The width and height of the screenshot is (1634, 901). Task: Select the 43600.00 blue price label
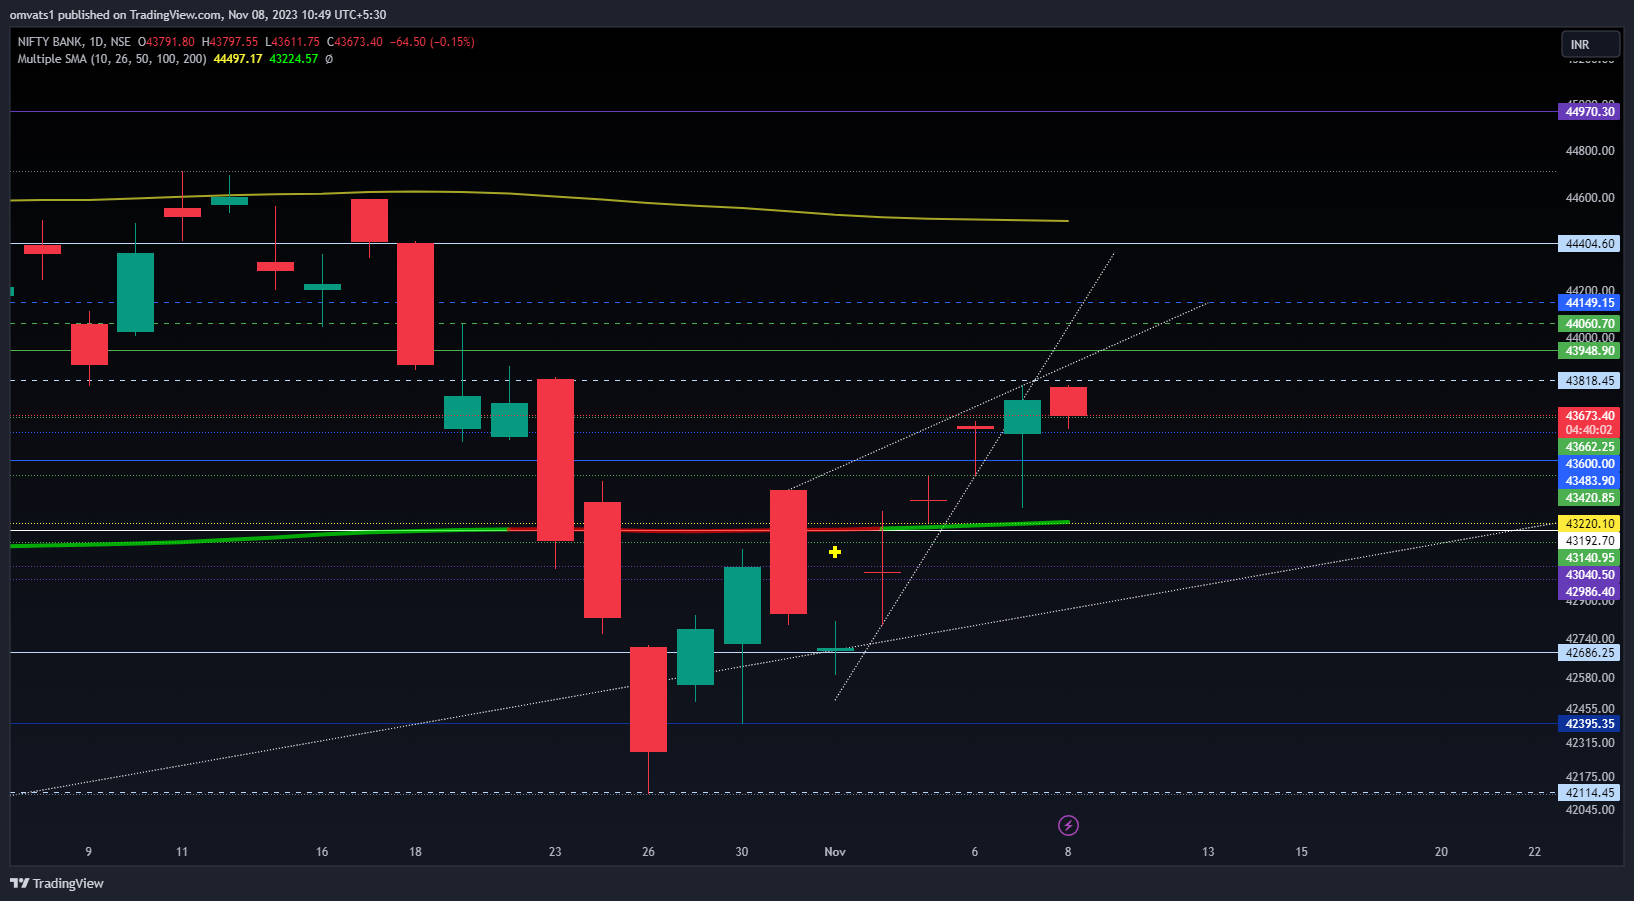(1589, 464)
